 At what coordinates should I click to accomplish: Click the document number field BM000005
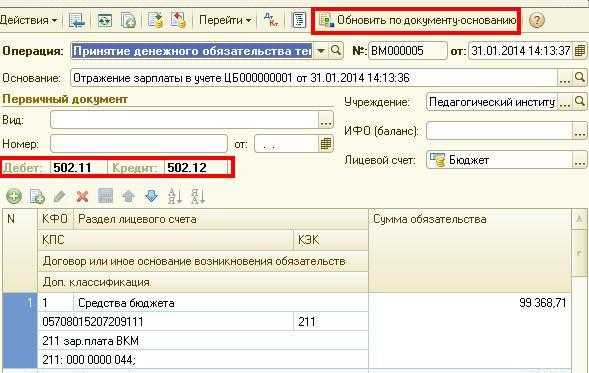[x=408, y=51]
